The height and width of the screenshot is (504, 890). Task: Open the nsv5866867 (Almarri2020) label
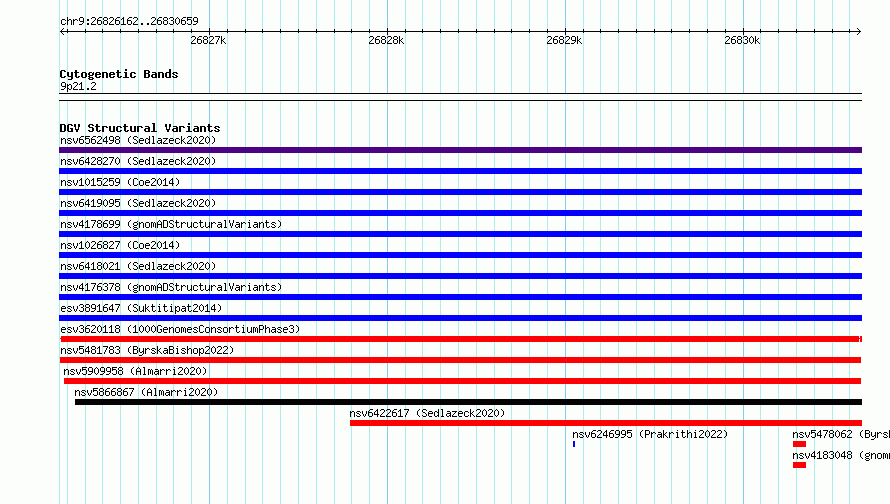point(146,392)
